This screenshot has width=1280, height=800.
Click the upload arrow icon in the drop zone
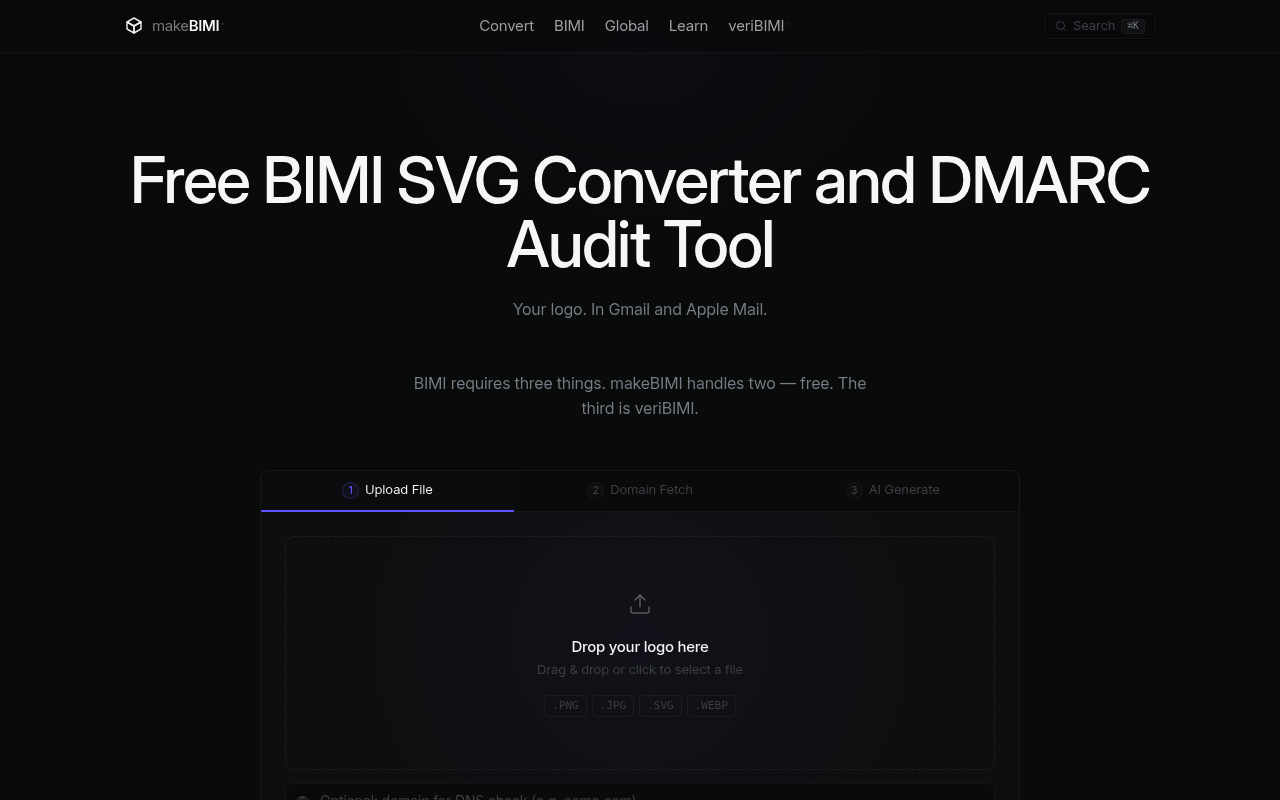[640, 604]
